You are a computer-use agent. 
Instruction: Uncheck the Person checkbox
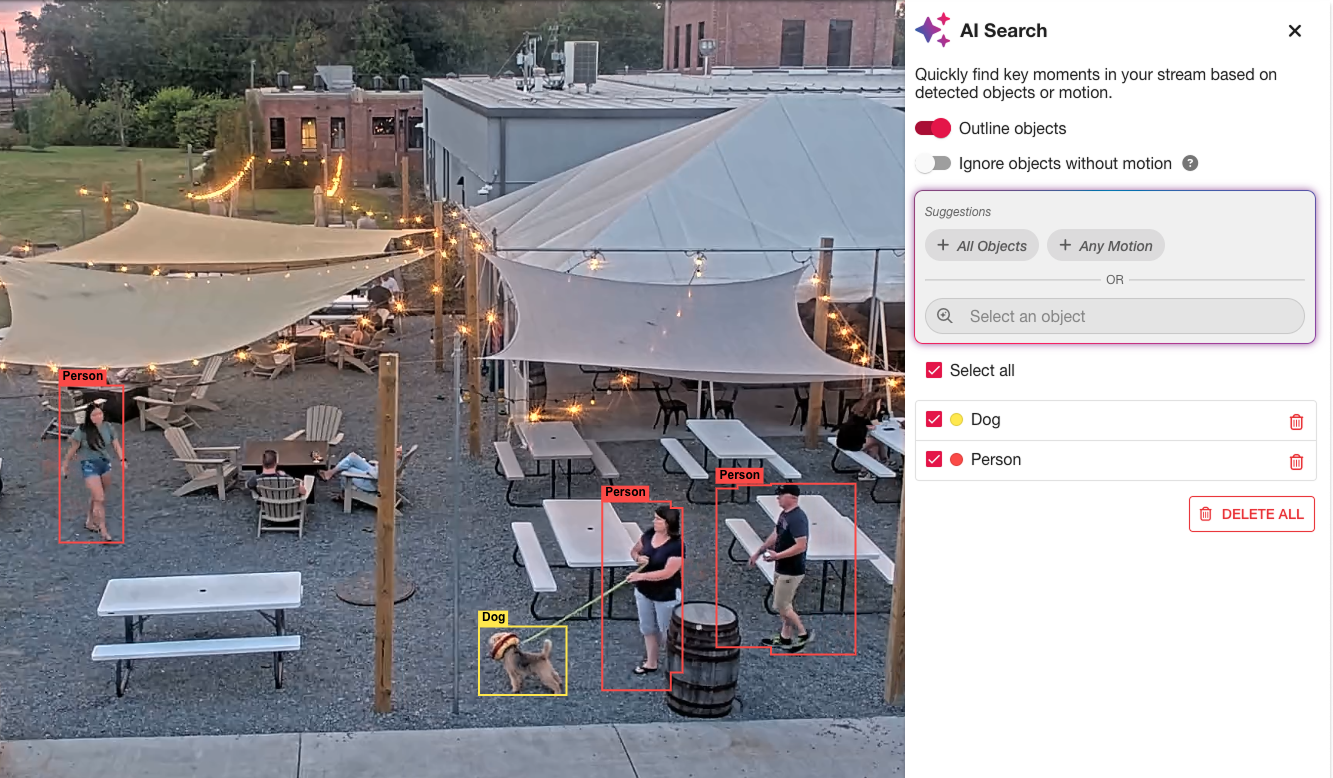pos(934,459)
